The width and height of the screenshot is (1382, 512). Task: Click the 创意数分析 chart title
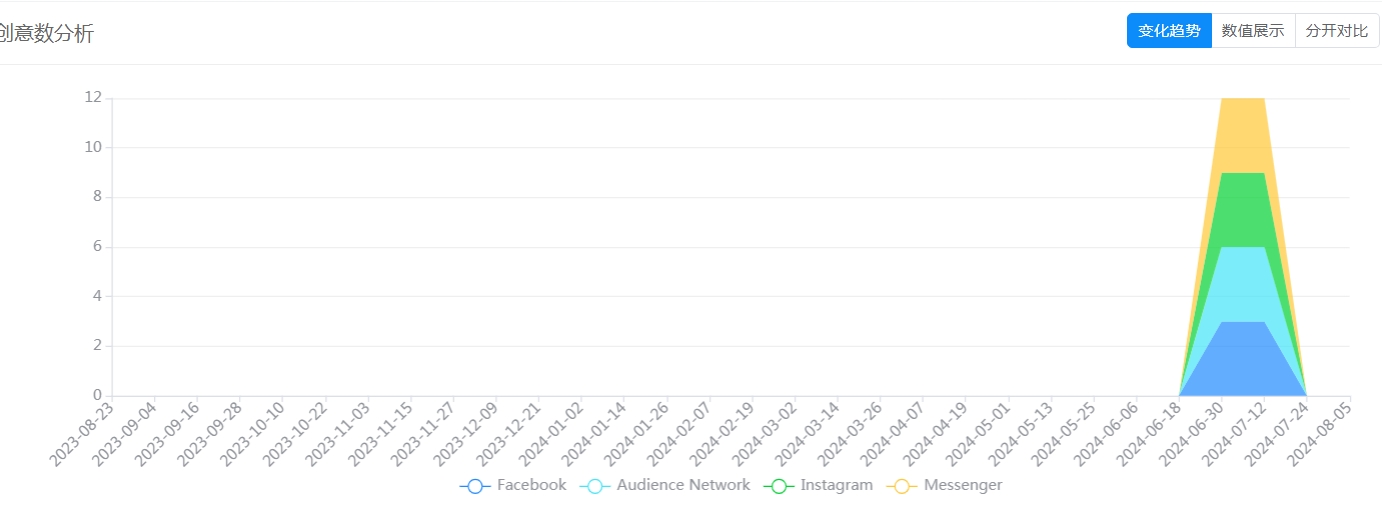click(46, 34)
